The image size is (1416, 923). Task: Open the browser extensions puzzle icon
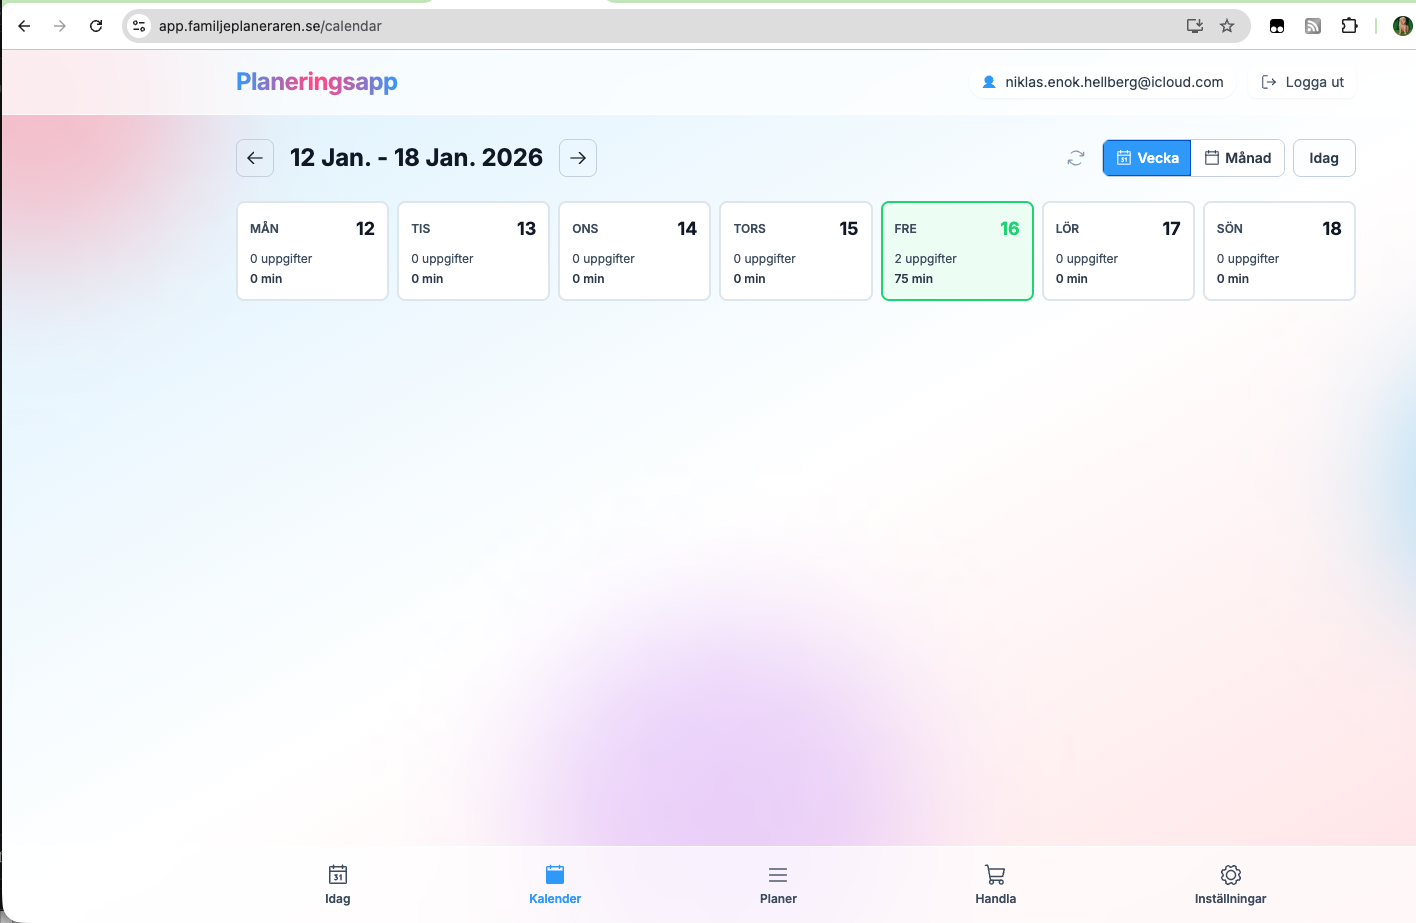pyautogui.click(x=1349, y=26)
